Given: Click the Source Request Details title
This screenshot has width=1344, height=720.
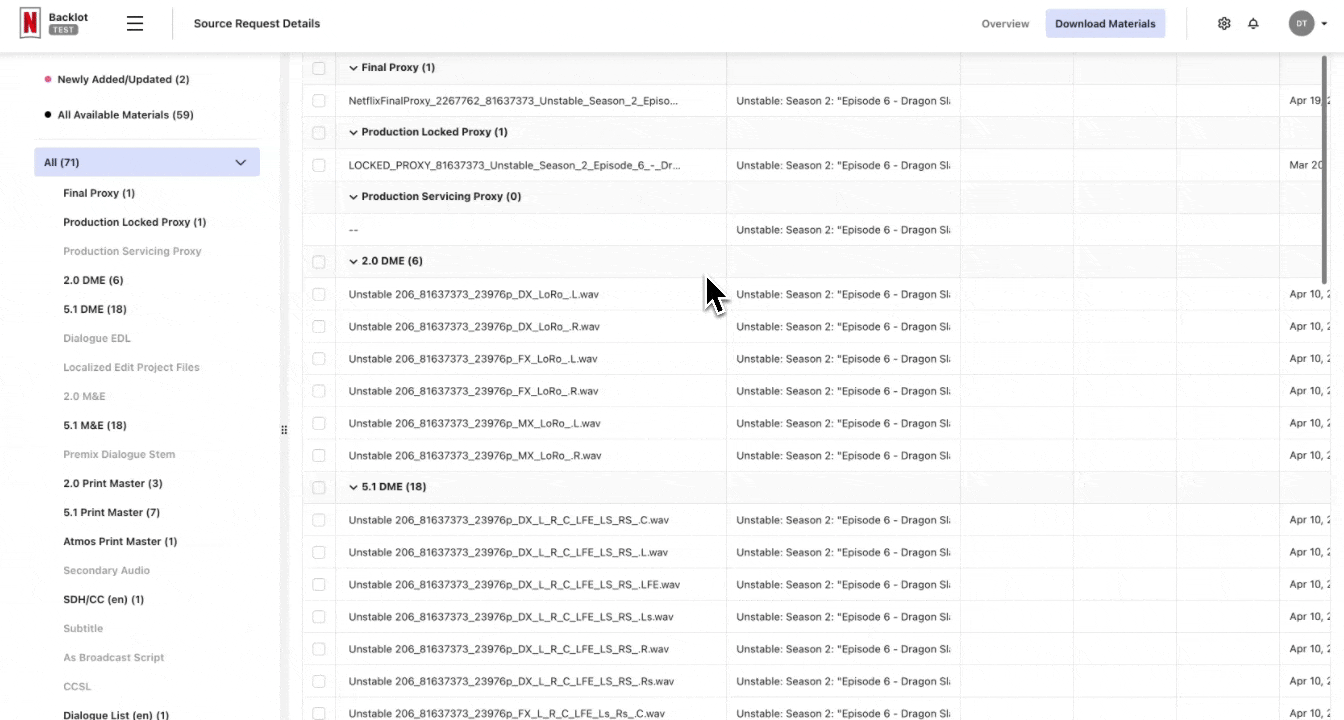Looking at the screenshot, I should 257,23.
